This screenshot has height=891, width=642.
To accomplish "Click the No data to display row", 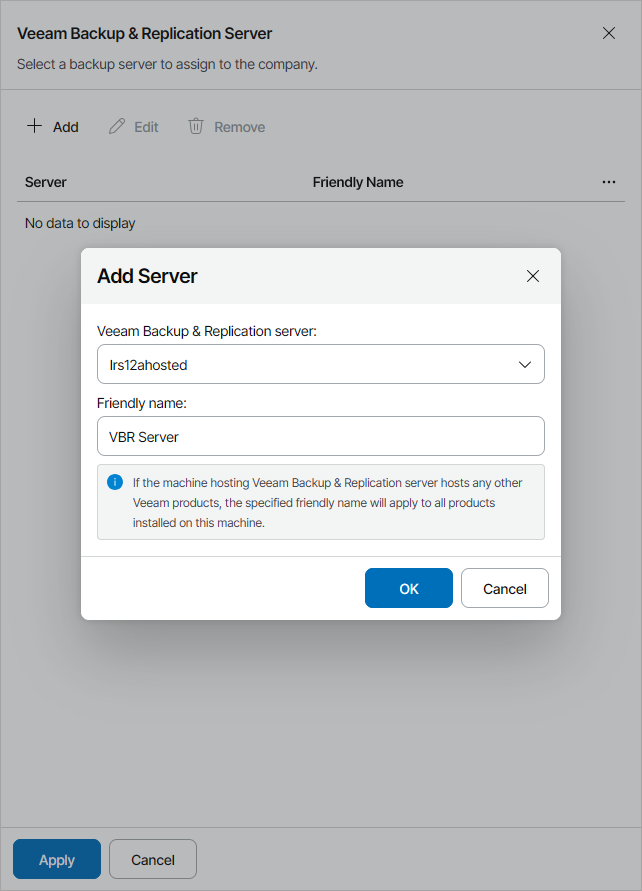I will (79, 223).
